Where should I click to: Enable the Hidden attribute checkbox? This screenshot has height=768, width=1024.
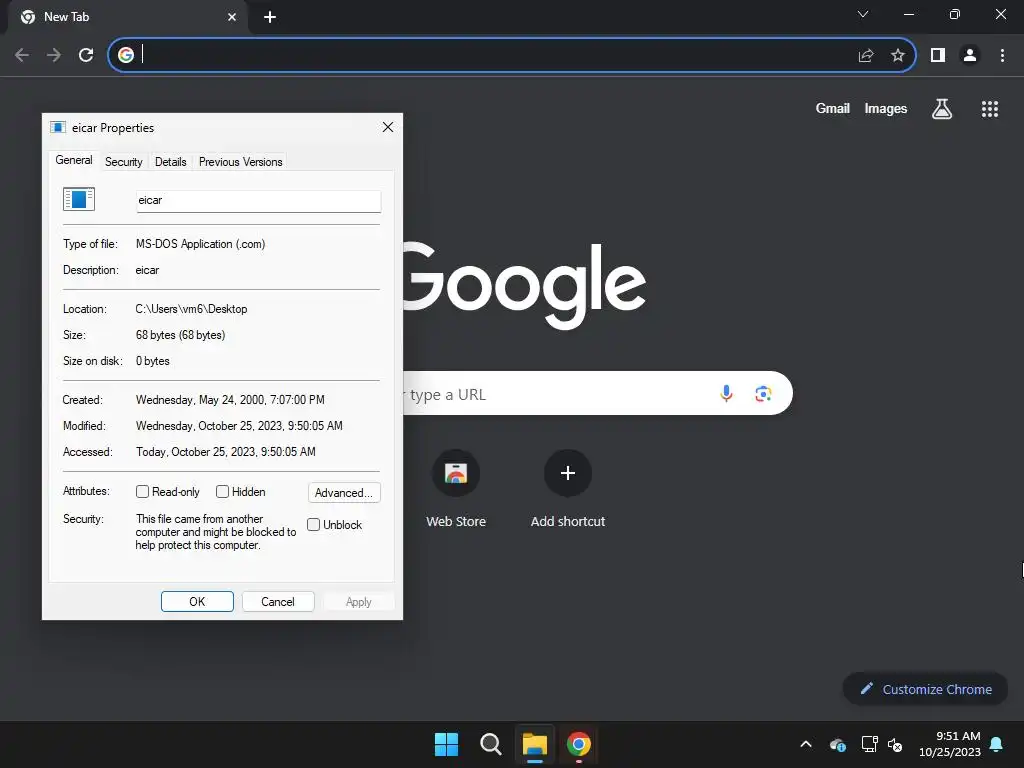pos(222,492)
